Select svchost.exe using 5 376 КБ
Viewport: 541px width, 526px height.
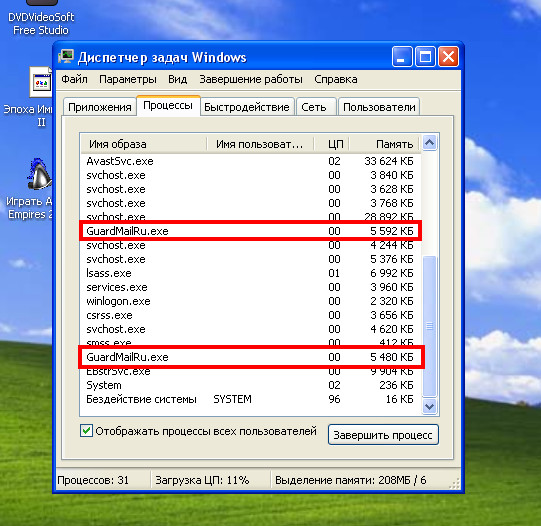tap(251, 259)
